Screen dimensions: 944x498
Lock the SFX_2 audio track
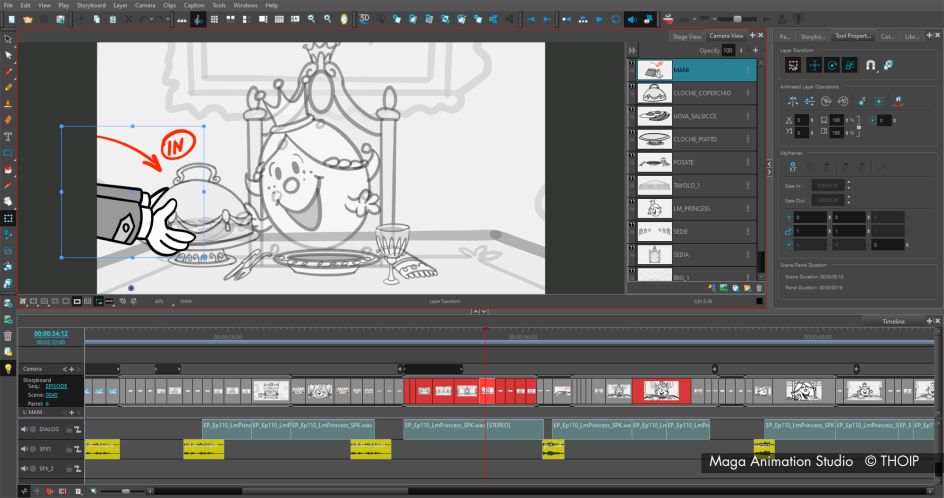coord(69,468)
